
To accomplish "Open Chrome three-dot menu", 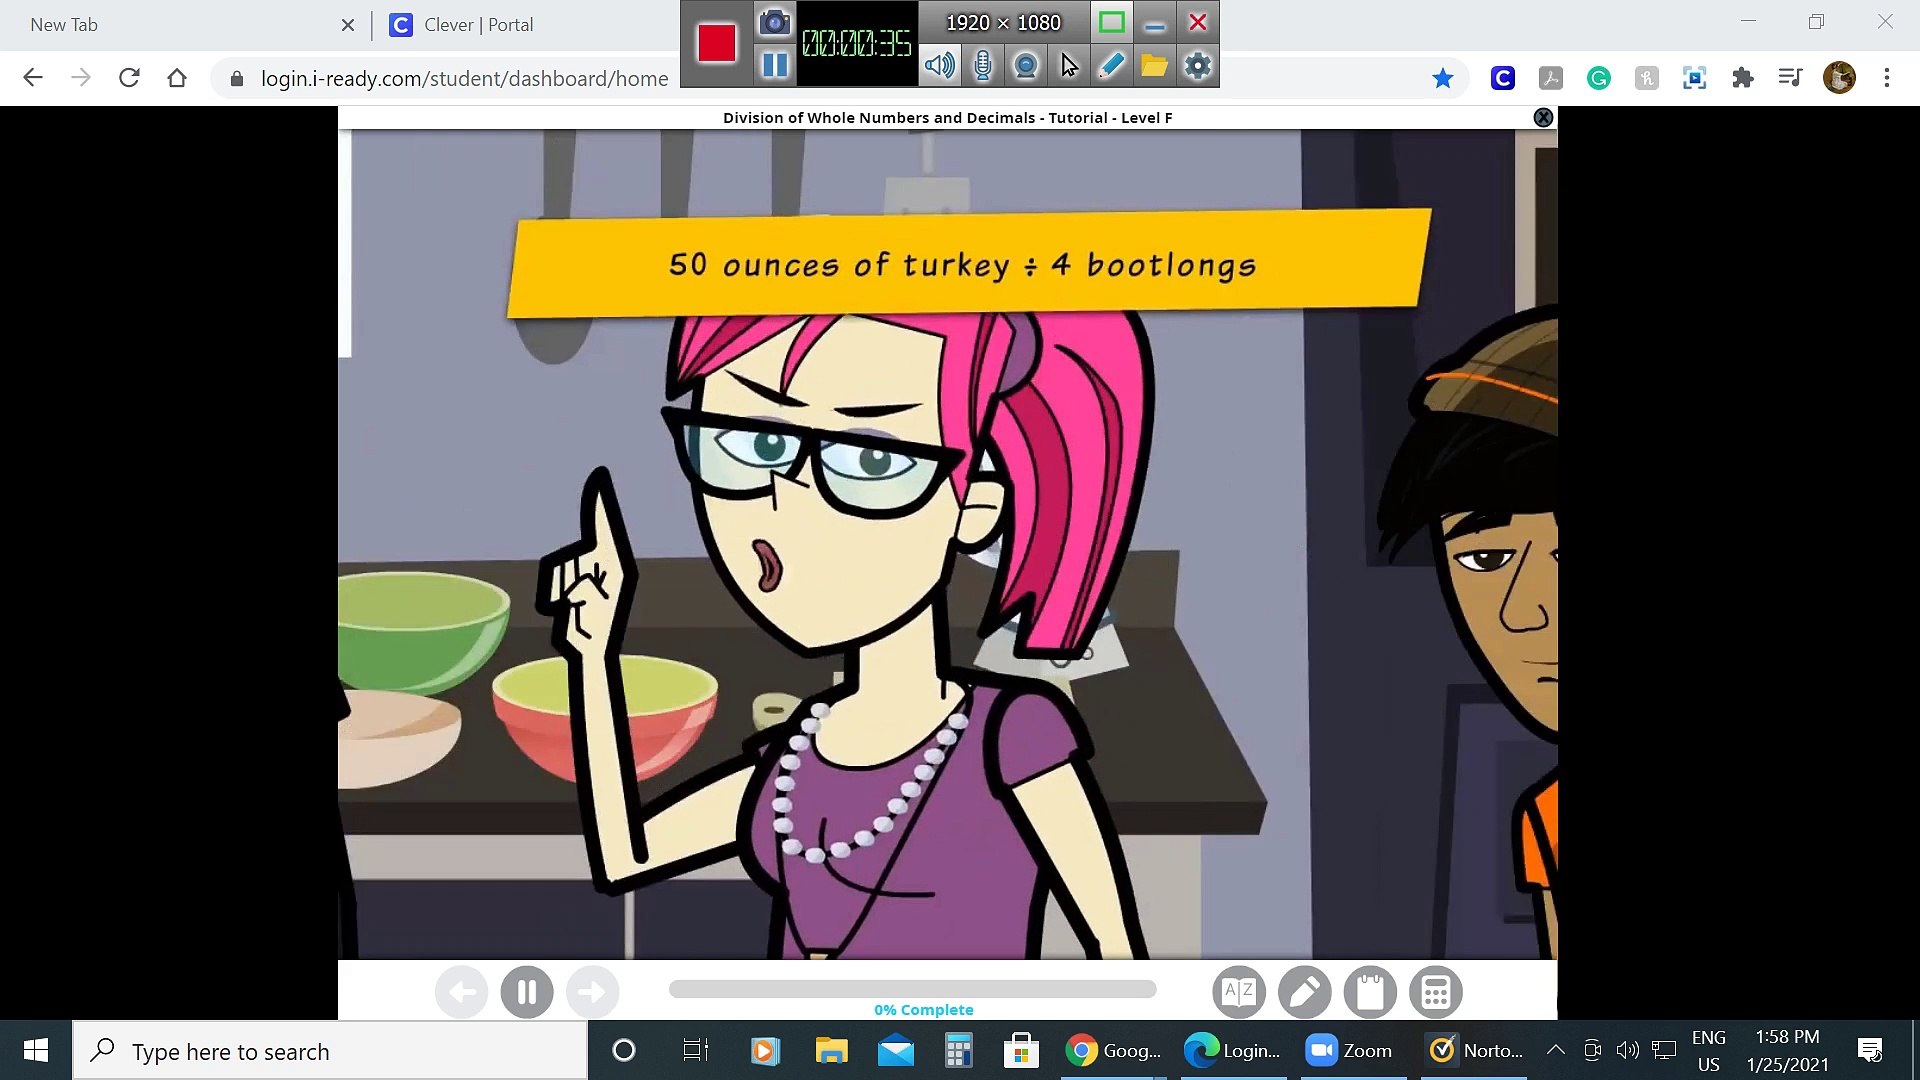I will coord(1887,78).
